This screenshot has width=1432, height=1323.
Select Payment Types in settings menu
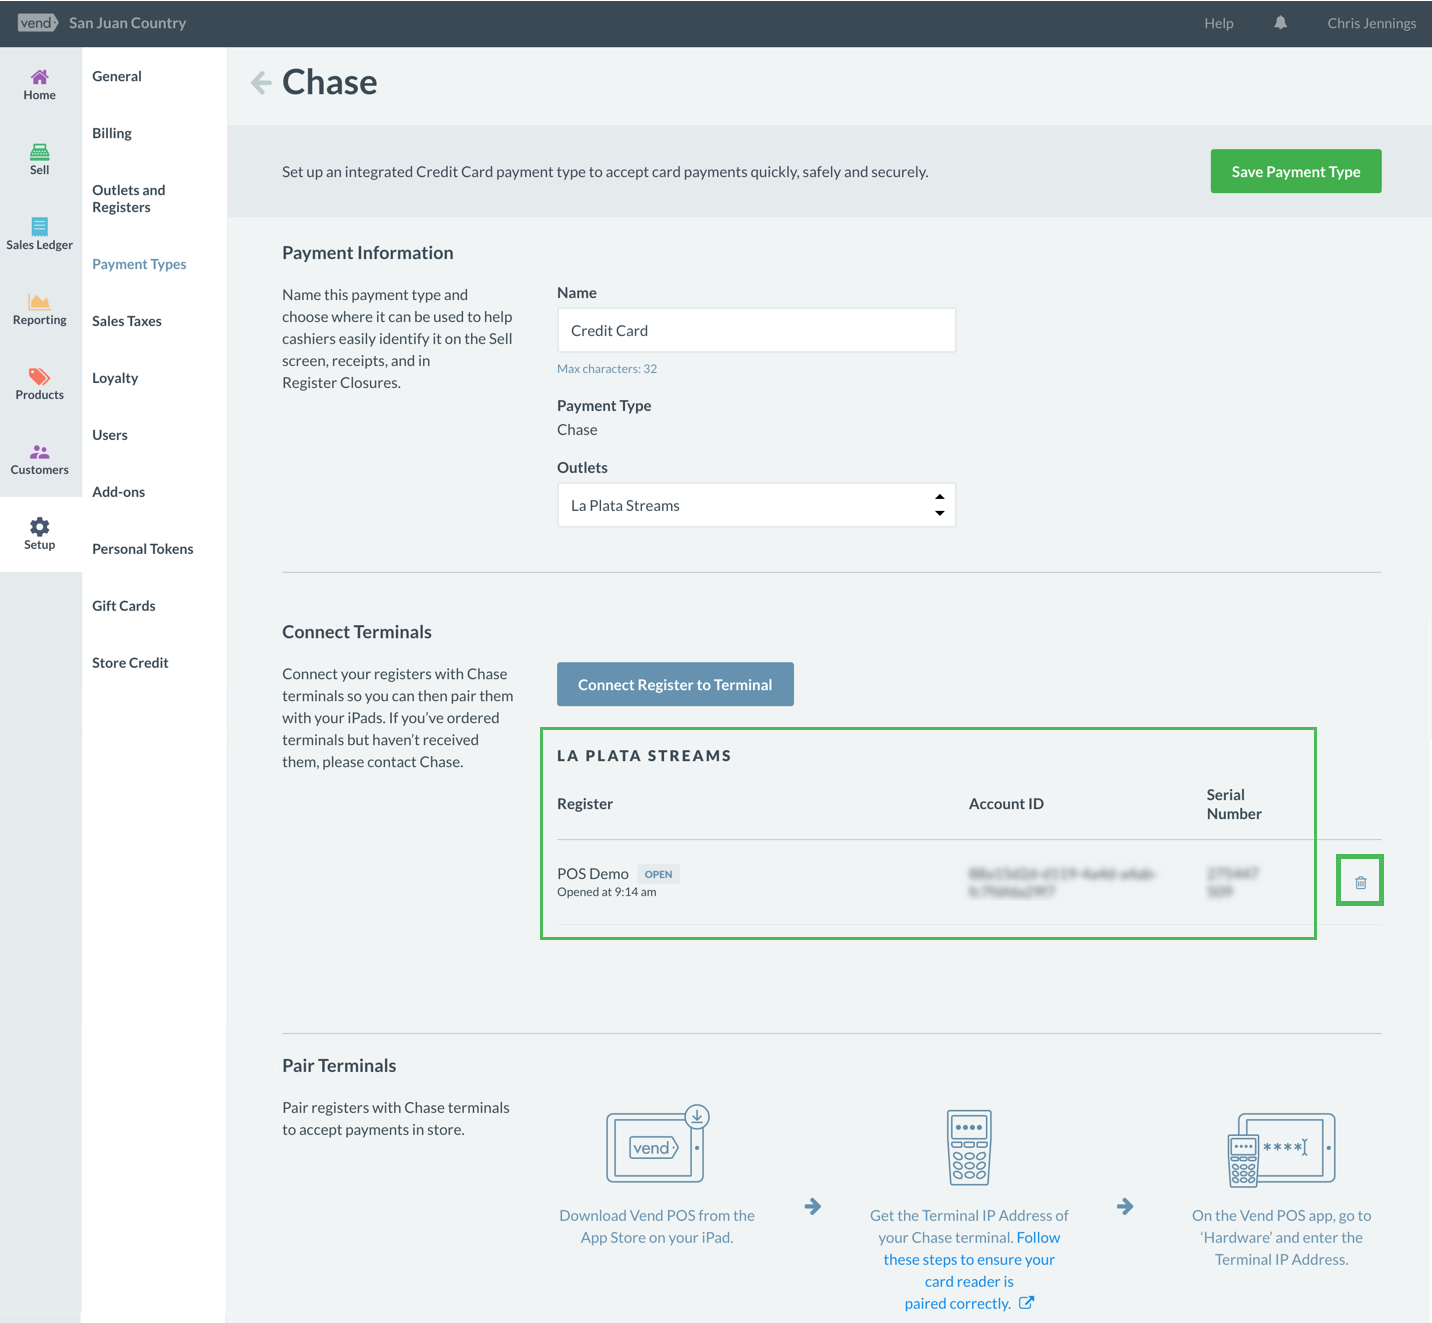pyautogui.click(x=139, y=264)
